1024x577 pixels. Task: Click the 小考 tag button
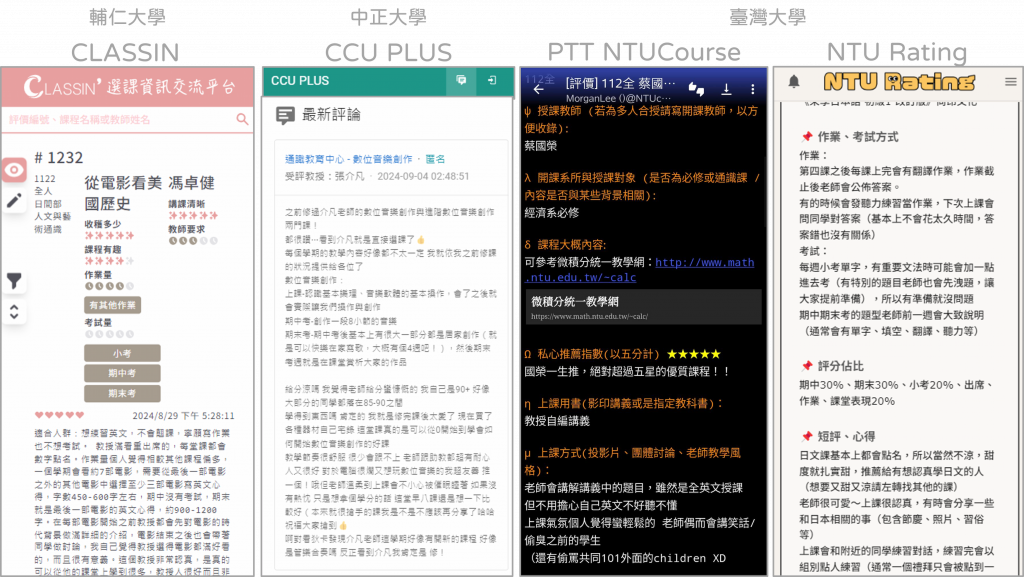pos(122,353)
